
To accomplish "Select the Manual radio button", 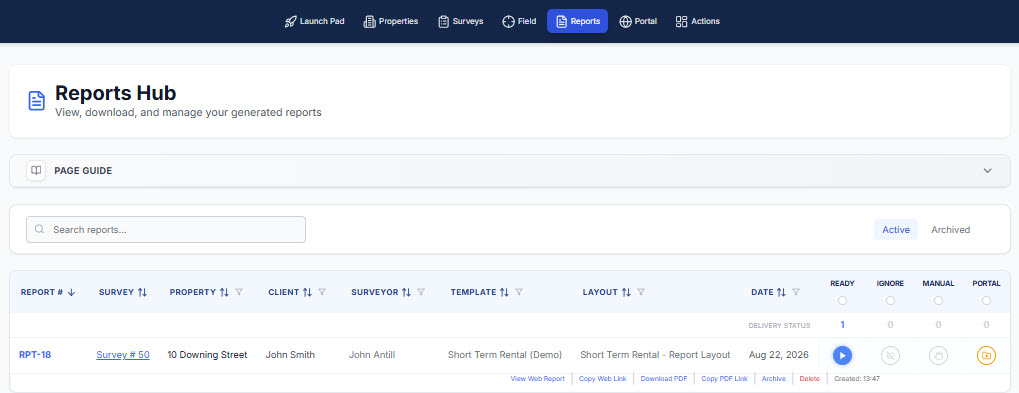I will [938, 301].
